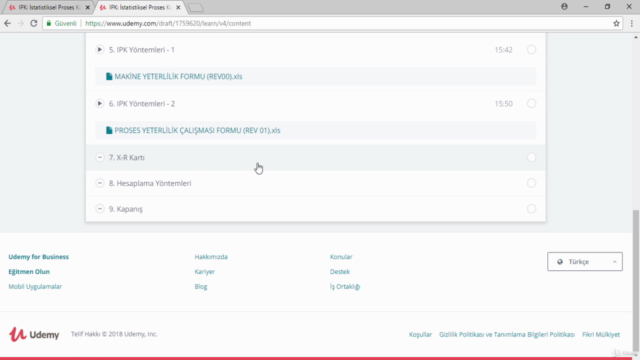Open Chrome profile user icon
This screenshot has height=360, width=640.
(564, 7)
